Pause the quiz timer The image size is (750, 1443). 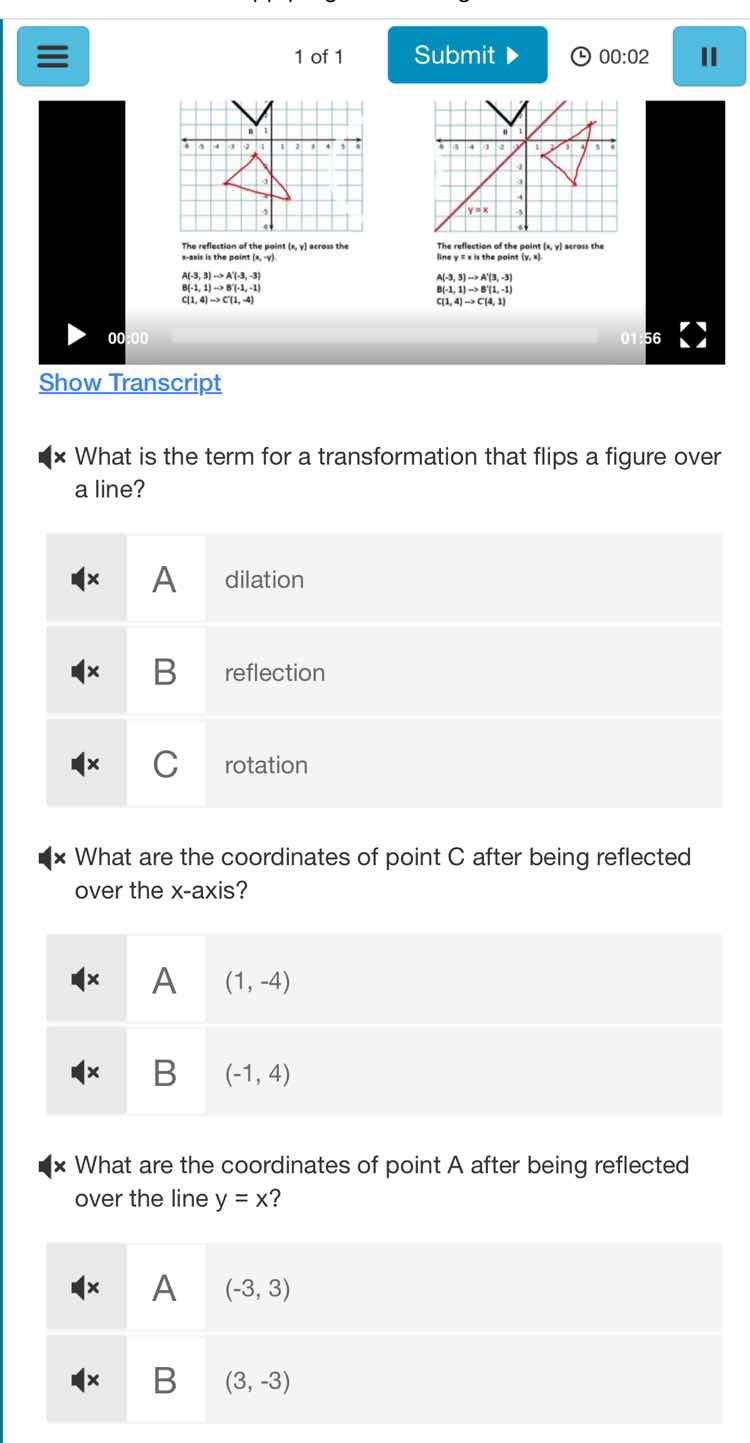710,55
